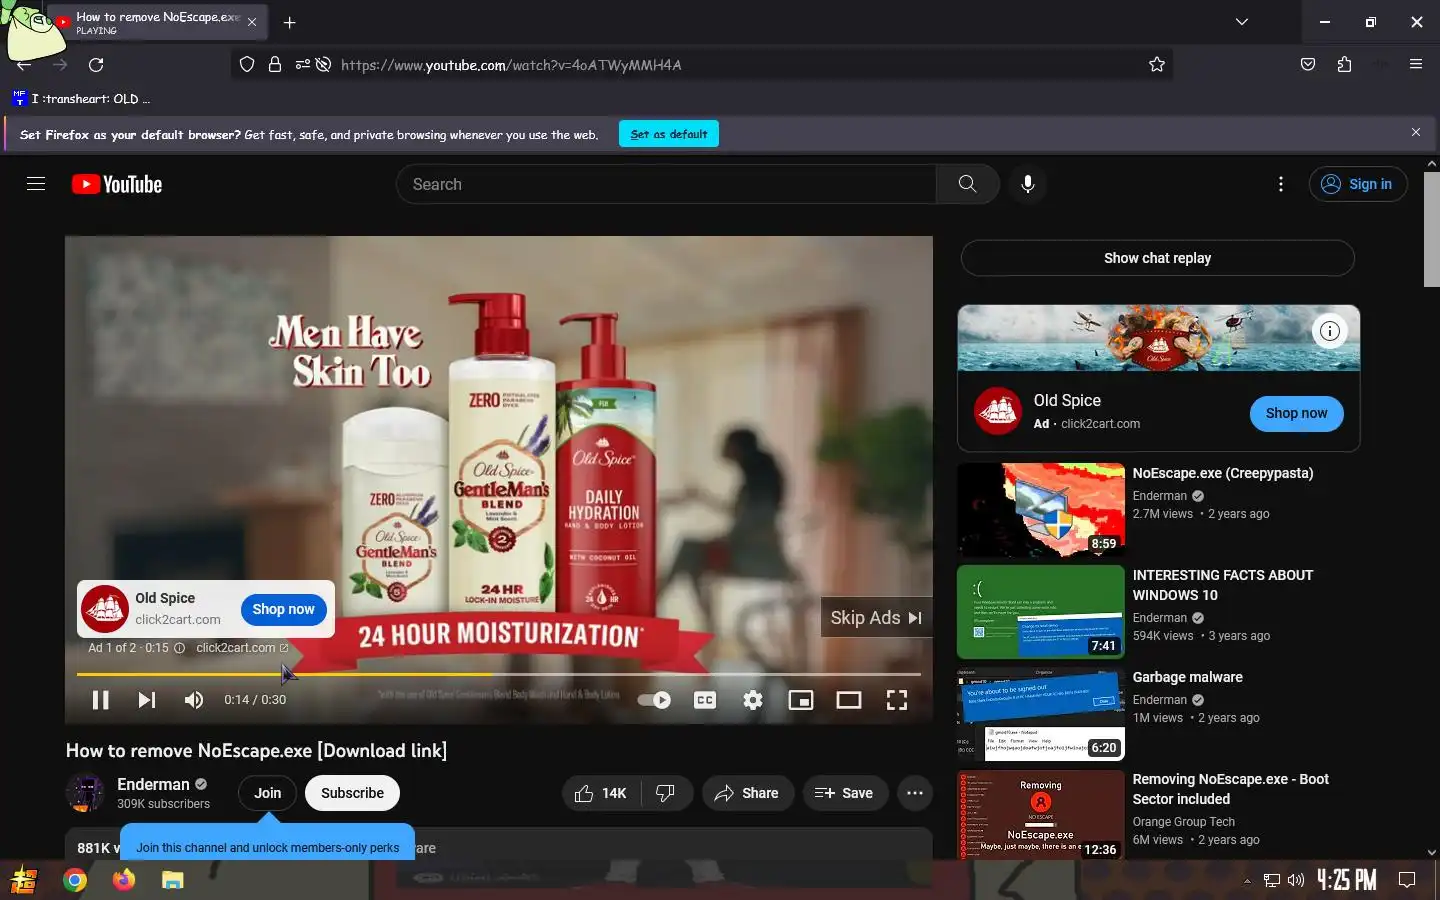This screenshot has width=1440, height=900.
Task: Open ad info icon beside Ad 1 of 2
Action: coord(180,648)
